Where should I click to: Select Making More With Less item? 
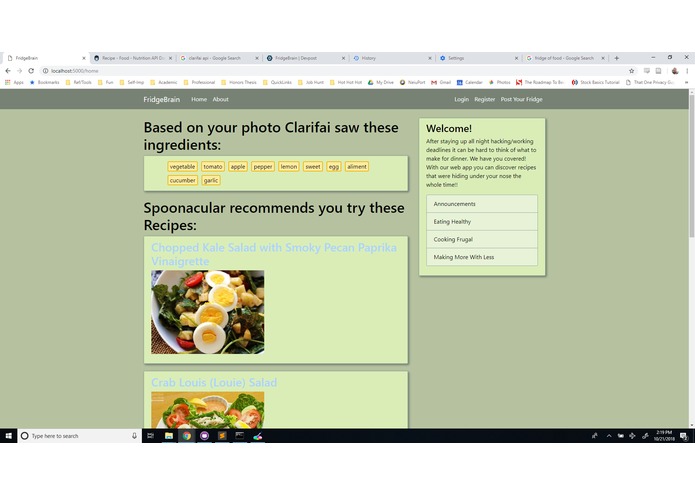[482, 257]
